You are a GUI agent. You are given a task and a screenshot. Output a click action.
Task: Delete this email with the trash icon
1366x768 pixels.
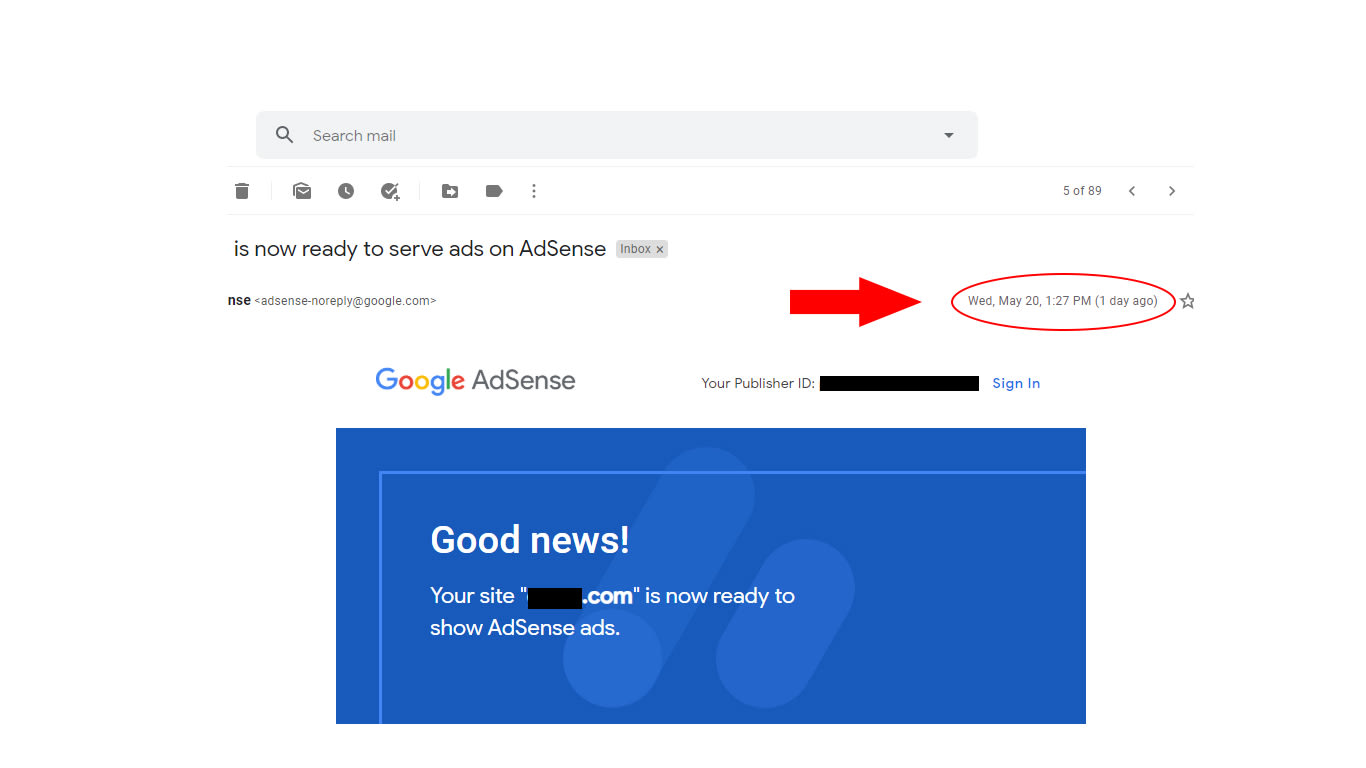(242, 191)
